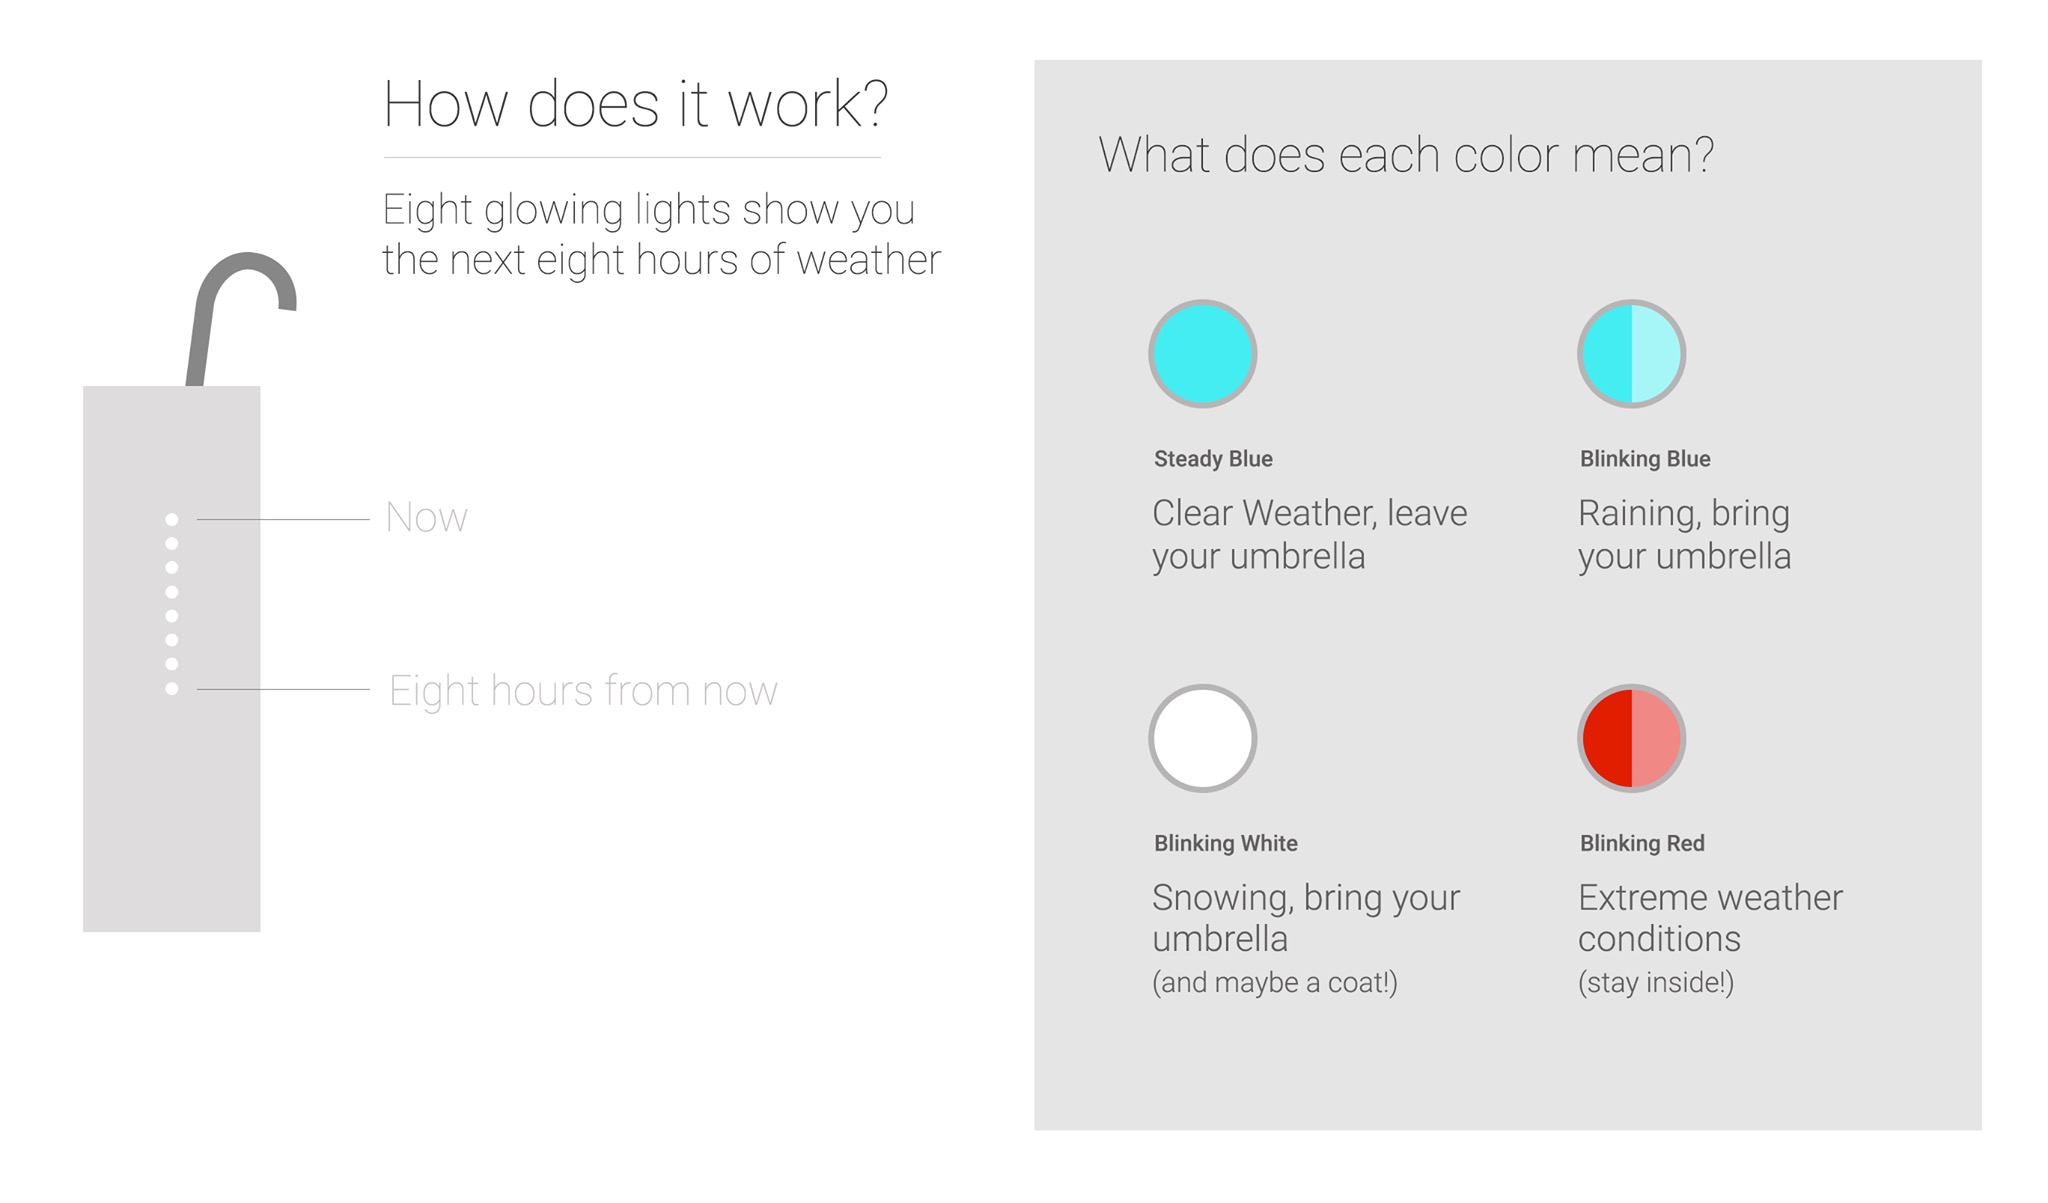This screenshot has height=1203, width=2048.
Task: Click 'Clear Weather, leave your umbrella' text
Action: [x=1310, y=535]
